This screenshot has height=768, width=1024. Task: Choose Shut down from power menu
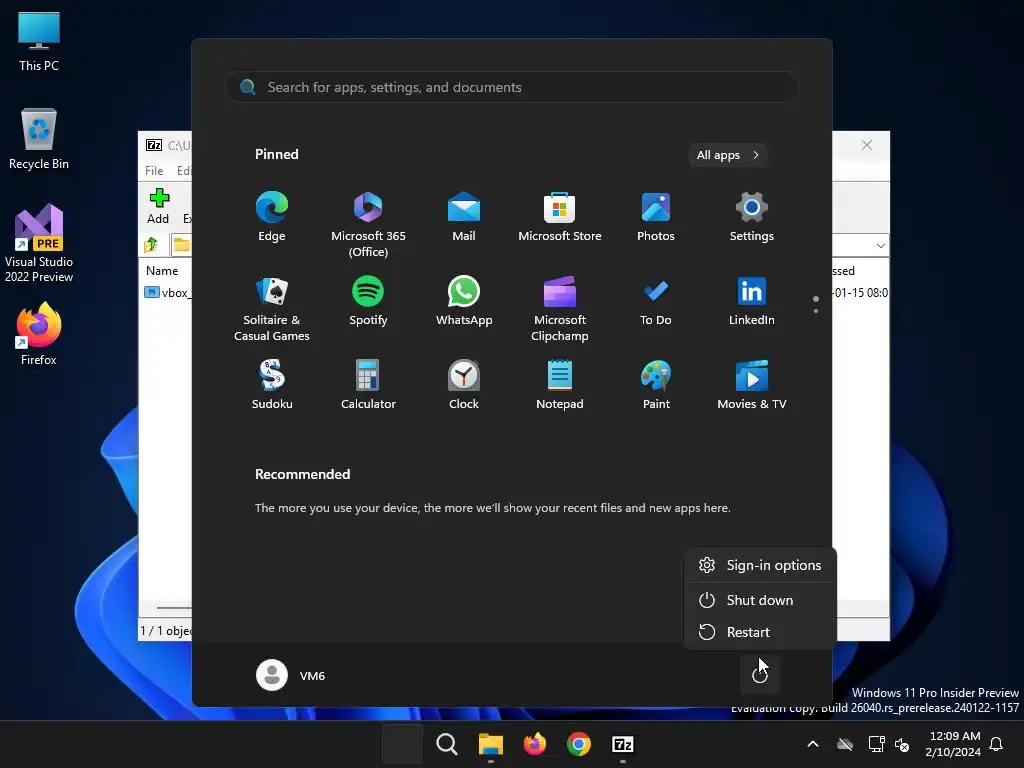[760, 600]
